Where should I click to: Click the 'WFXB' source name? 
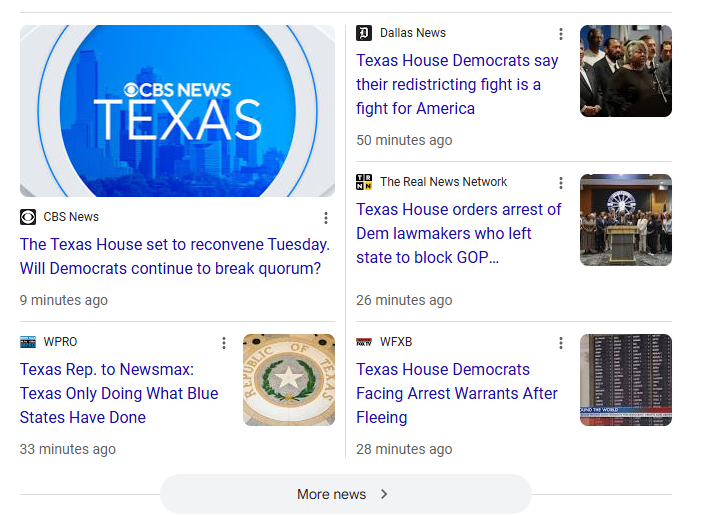396,342
